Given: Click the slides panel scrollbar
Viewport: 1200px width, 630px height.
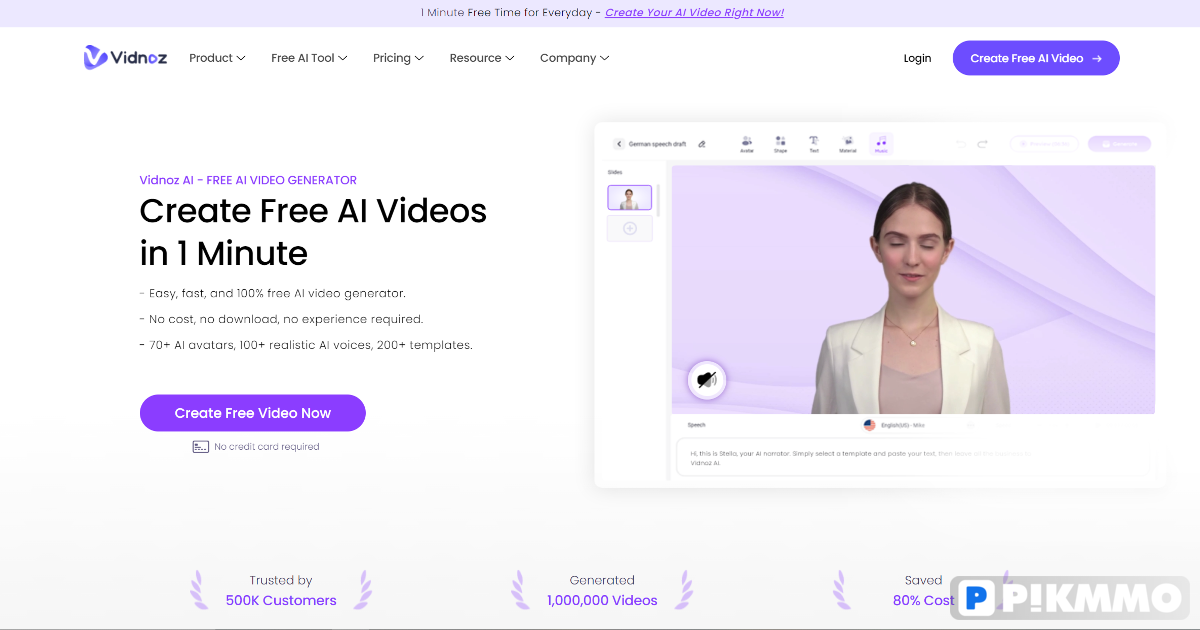Looking at the screenshot, I should (x=658, y=200).
